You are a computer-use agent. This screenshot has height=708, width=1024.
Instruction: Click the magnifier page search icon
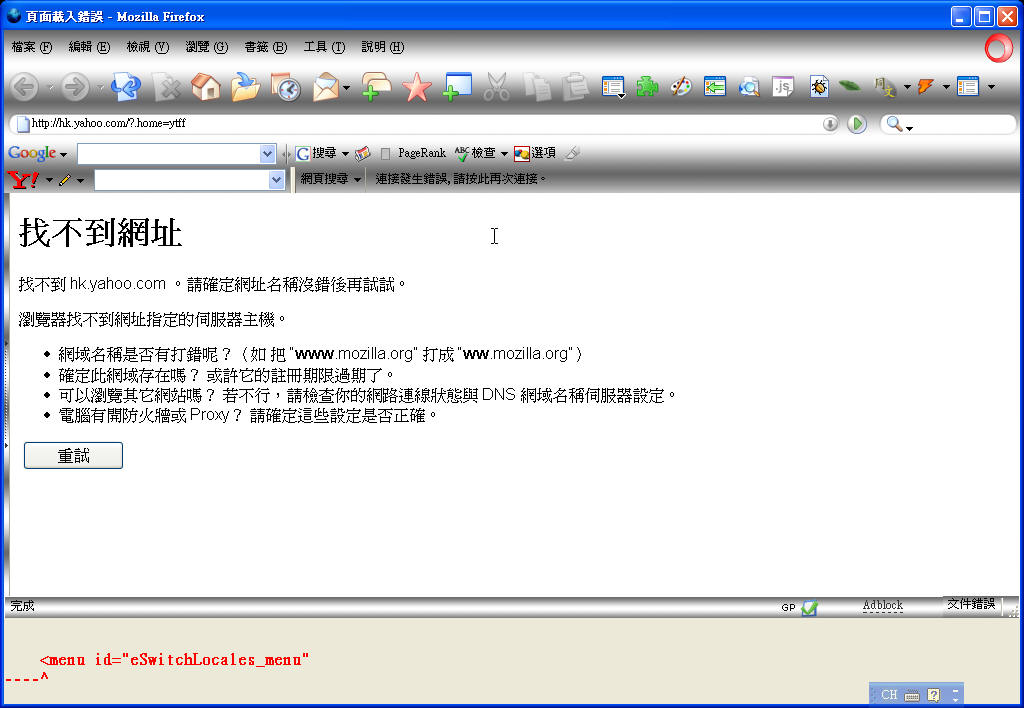pyautogui.click(x=749, y=86)
